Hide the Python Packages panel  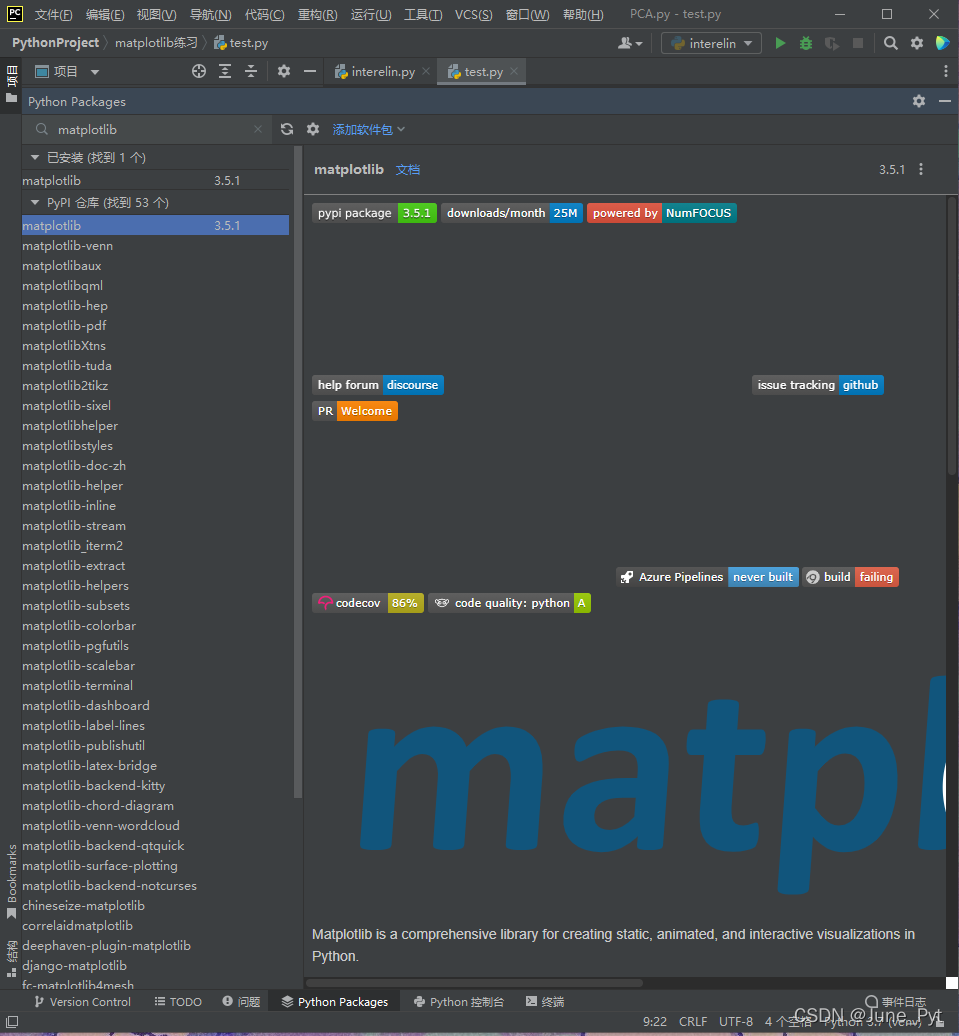pos(944,101)
